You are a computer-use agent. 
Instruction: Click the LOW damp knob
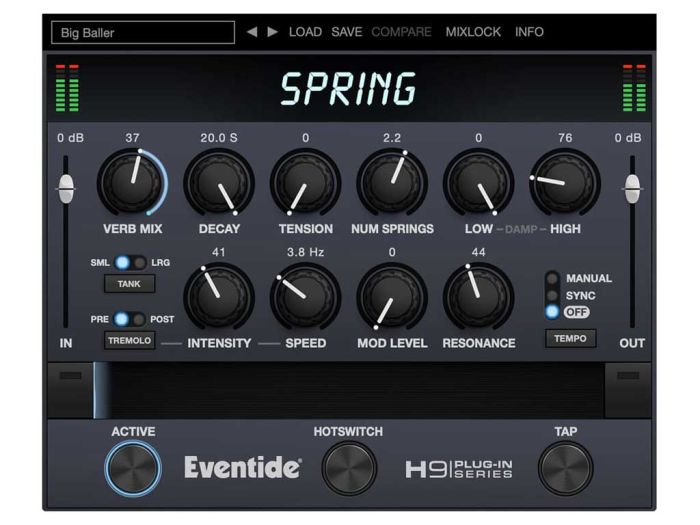point(479,183)
